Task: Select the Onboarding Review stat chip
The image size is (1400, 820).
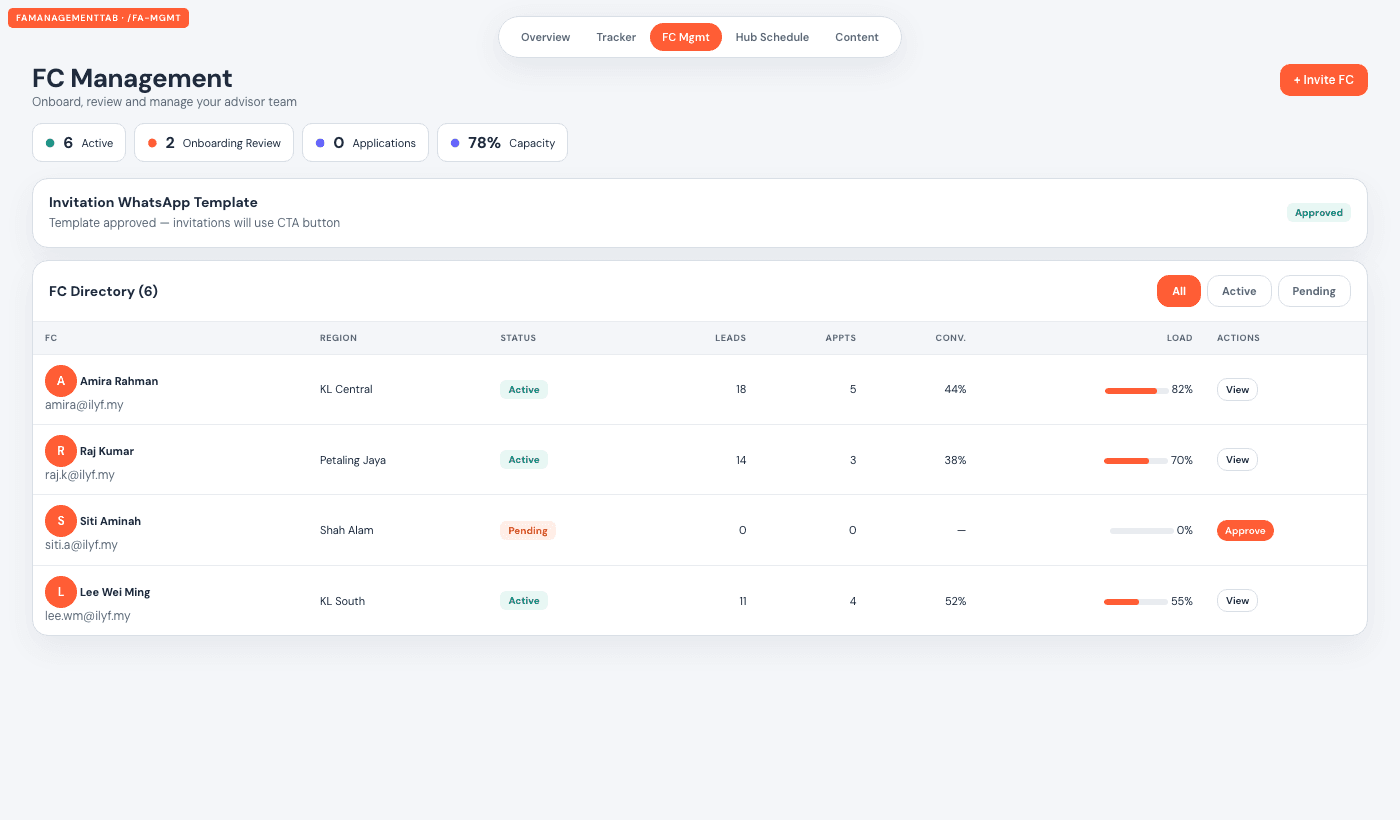Action: pos(214,143)
